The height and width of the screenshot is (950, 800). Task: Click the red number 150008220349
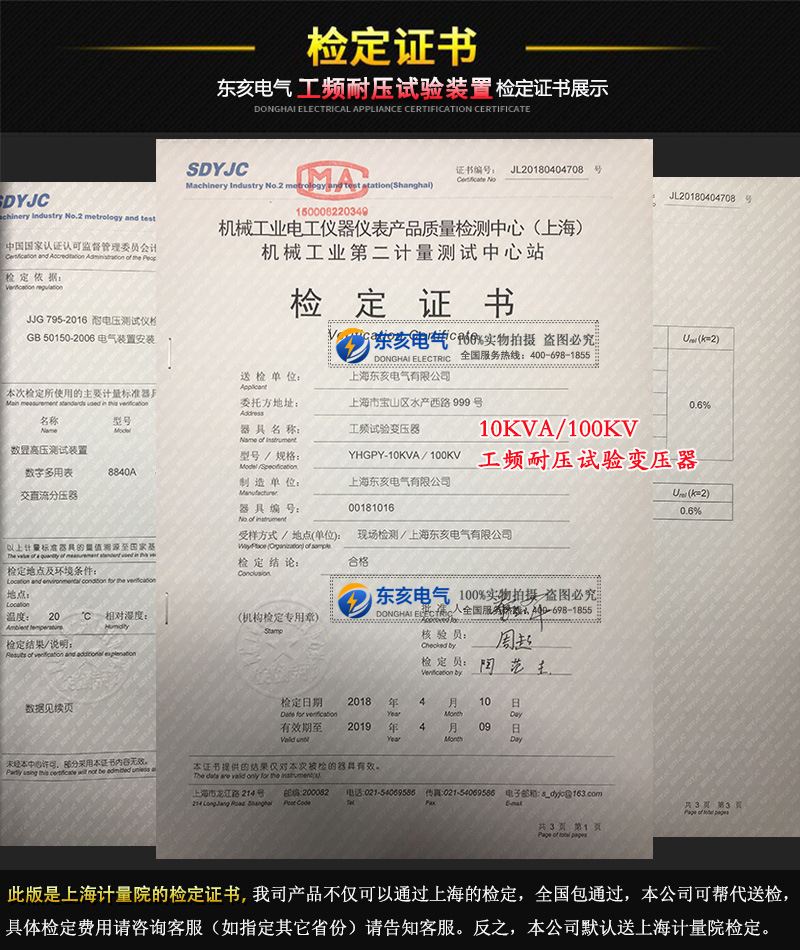332,211
